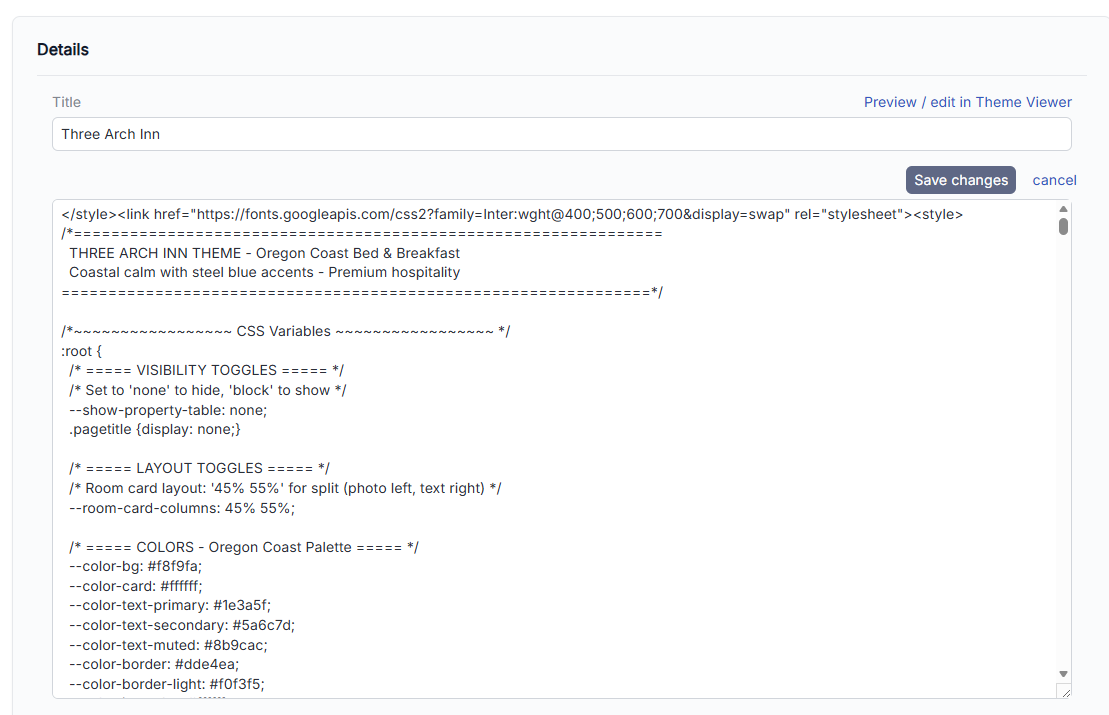Screen dimensions: 1109x715
Task: Click the textarea resize handle corner
Action: (1064, 691)
